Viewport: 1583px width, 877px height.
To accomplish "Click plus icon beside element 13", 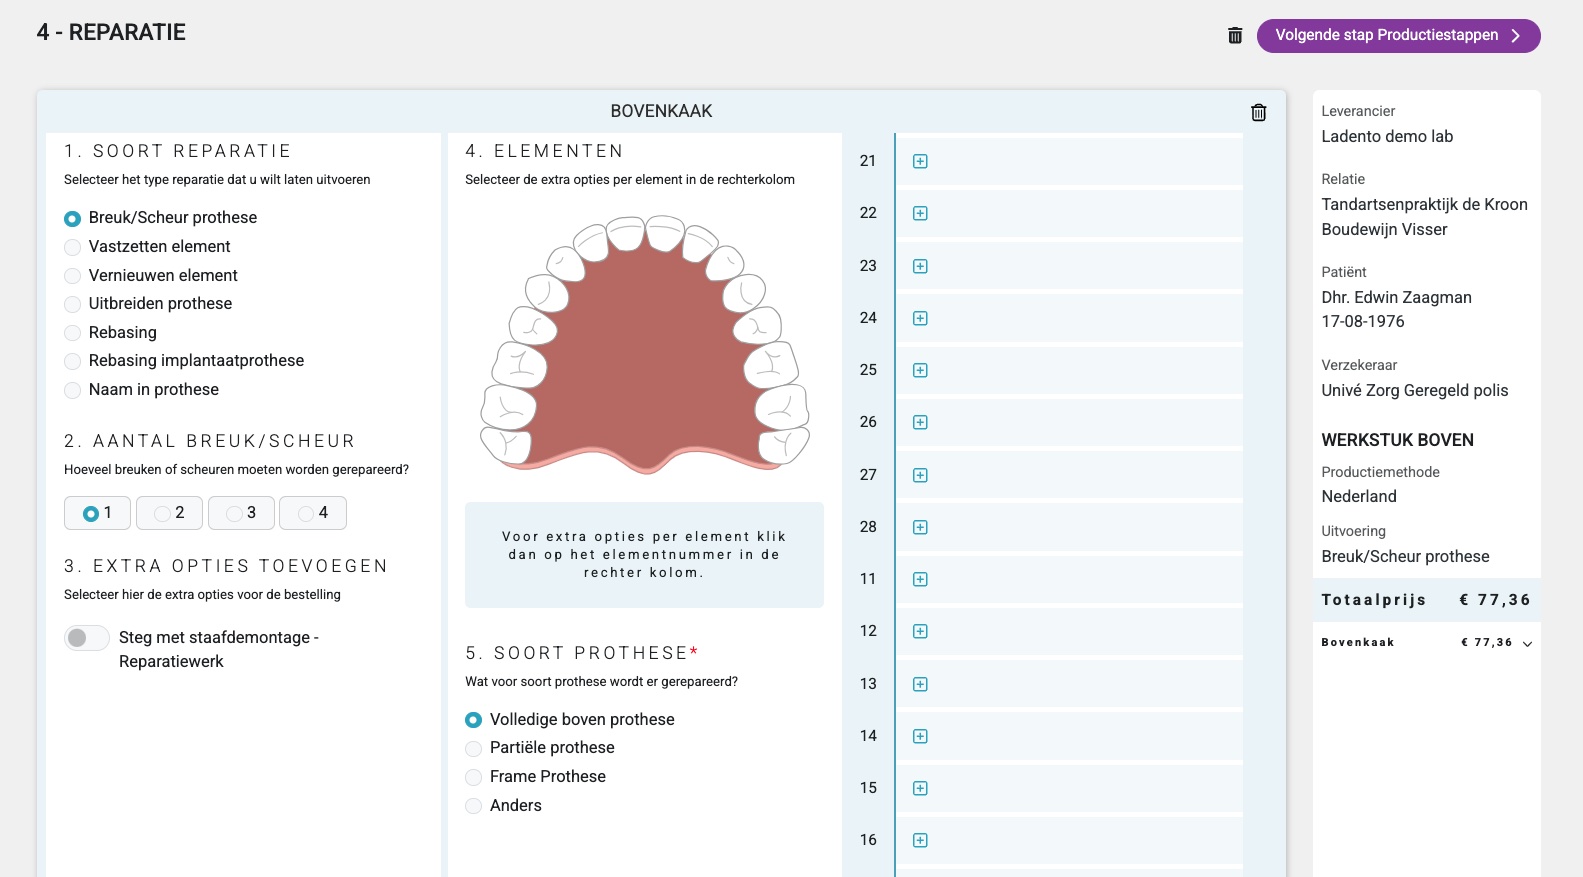I will pyautogui.click(x=920, y=684).
